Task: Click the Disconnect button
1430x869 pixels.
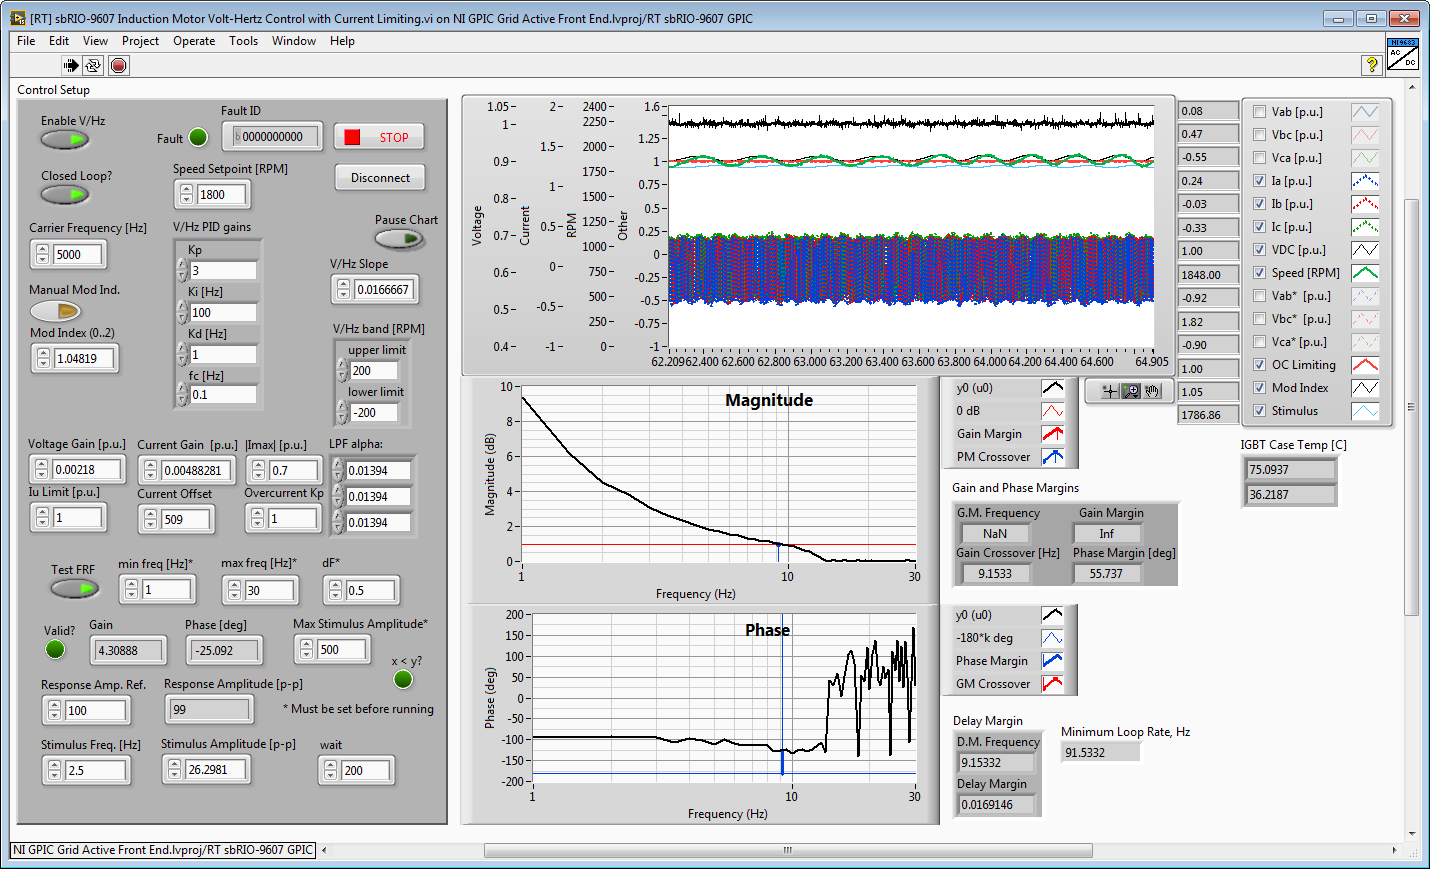Action: coord(380,178)
